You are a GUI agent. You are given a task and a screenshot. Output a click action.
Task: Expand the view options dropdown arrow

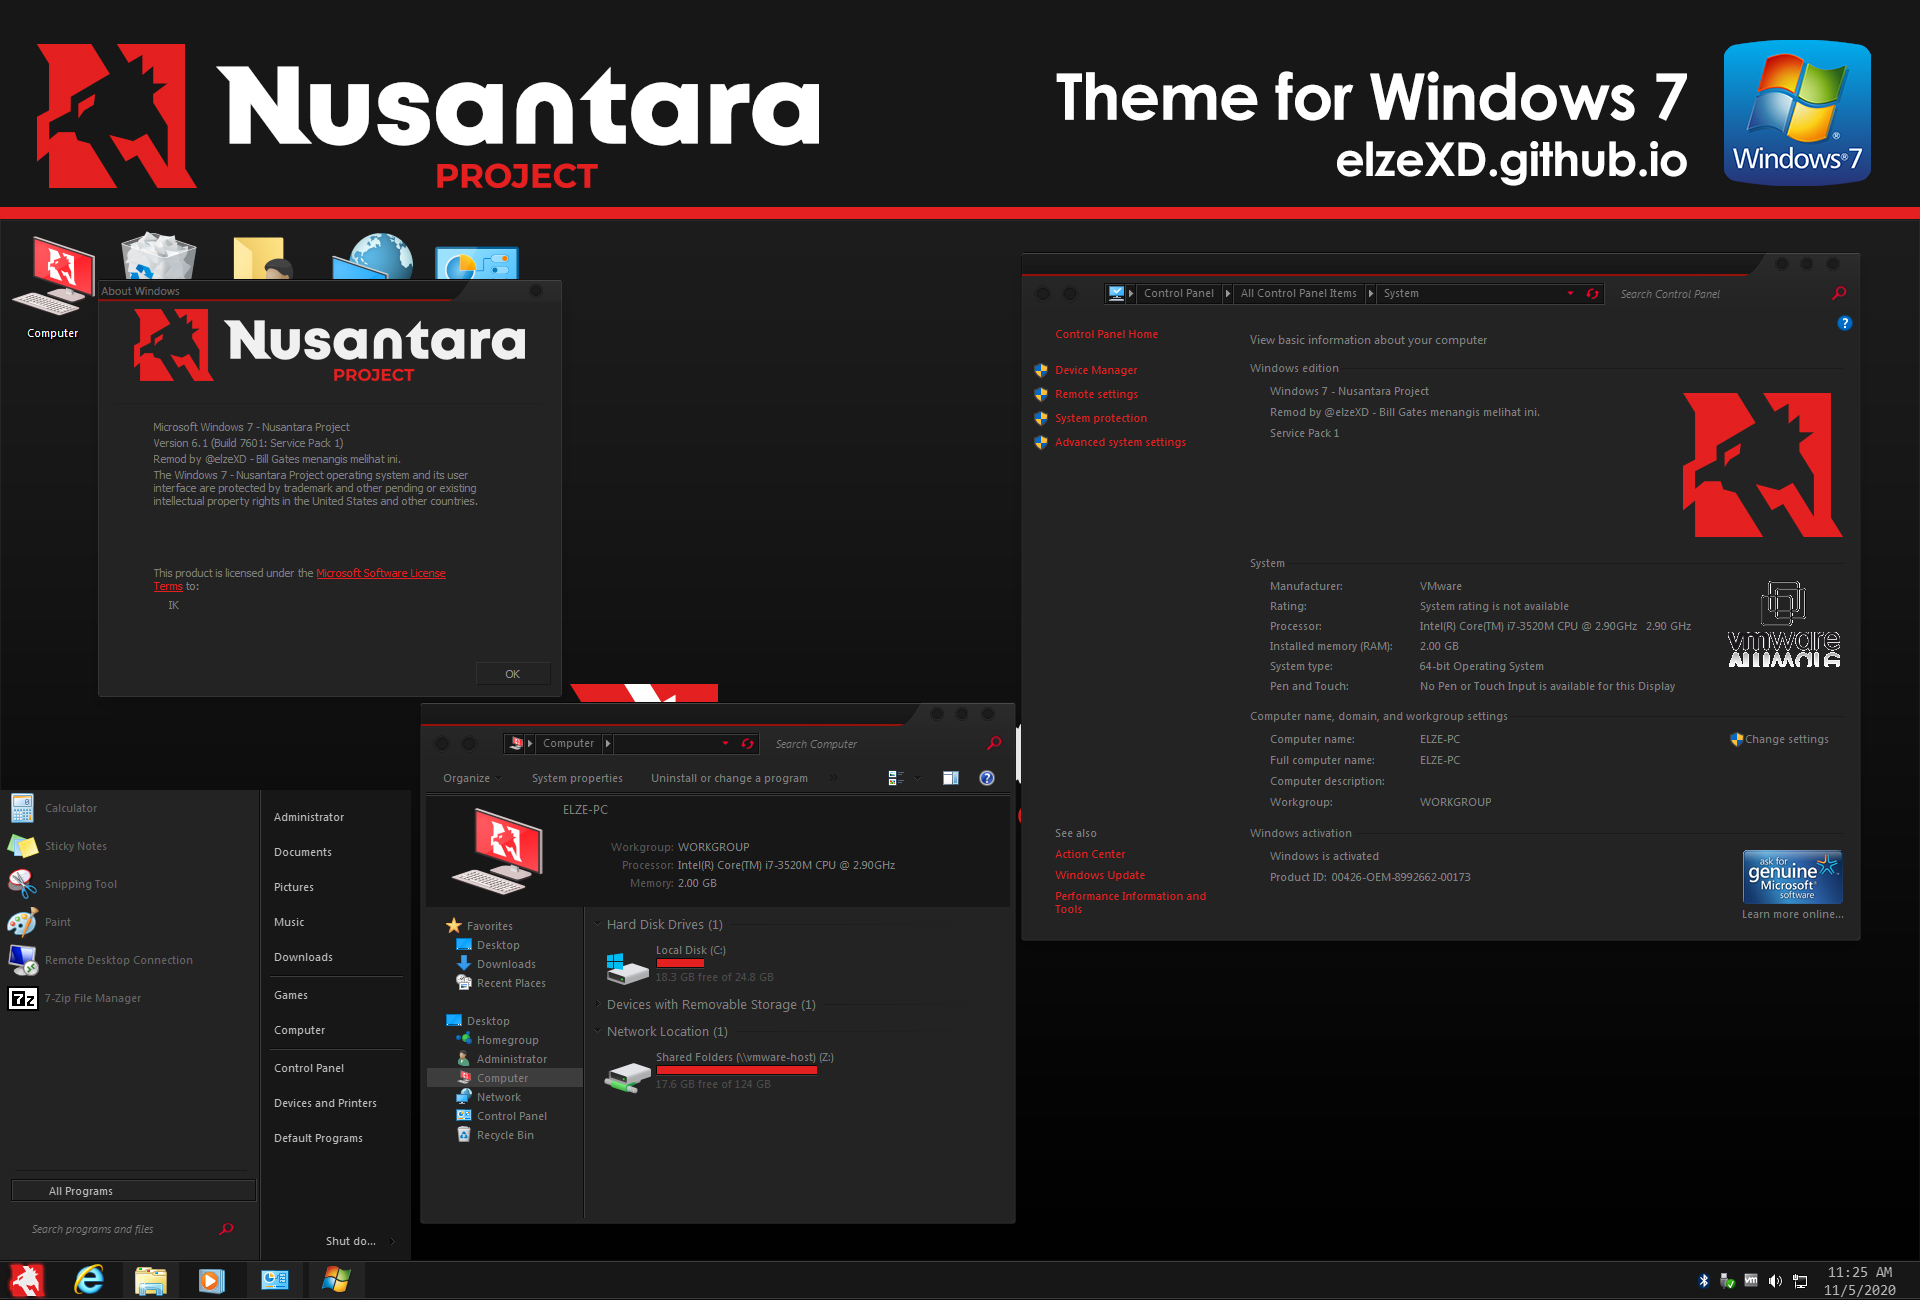[x=917, y=778]
